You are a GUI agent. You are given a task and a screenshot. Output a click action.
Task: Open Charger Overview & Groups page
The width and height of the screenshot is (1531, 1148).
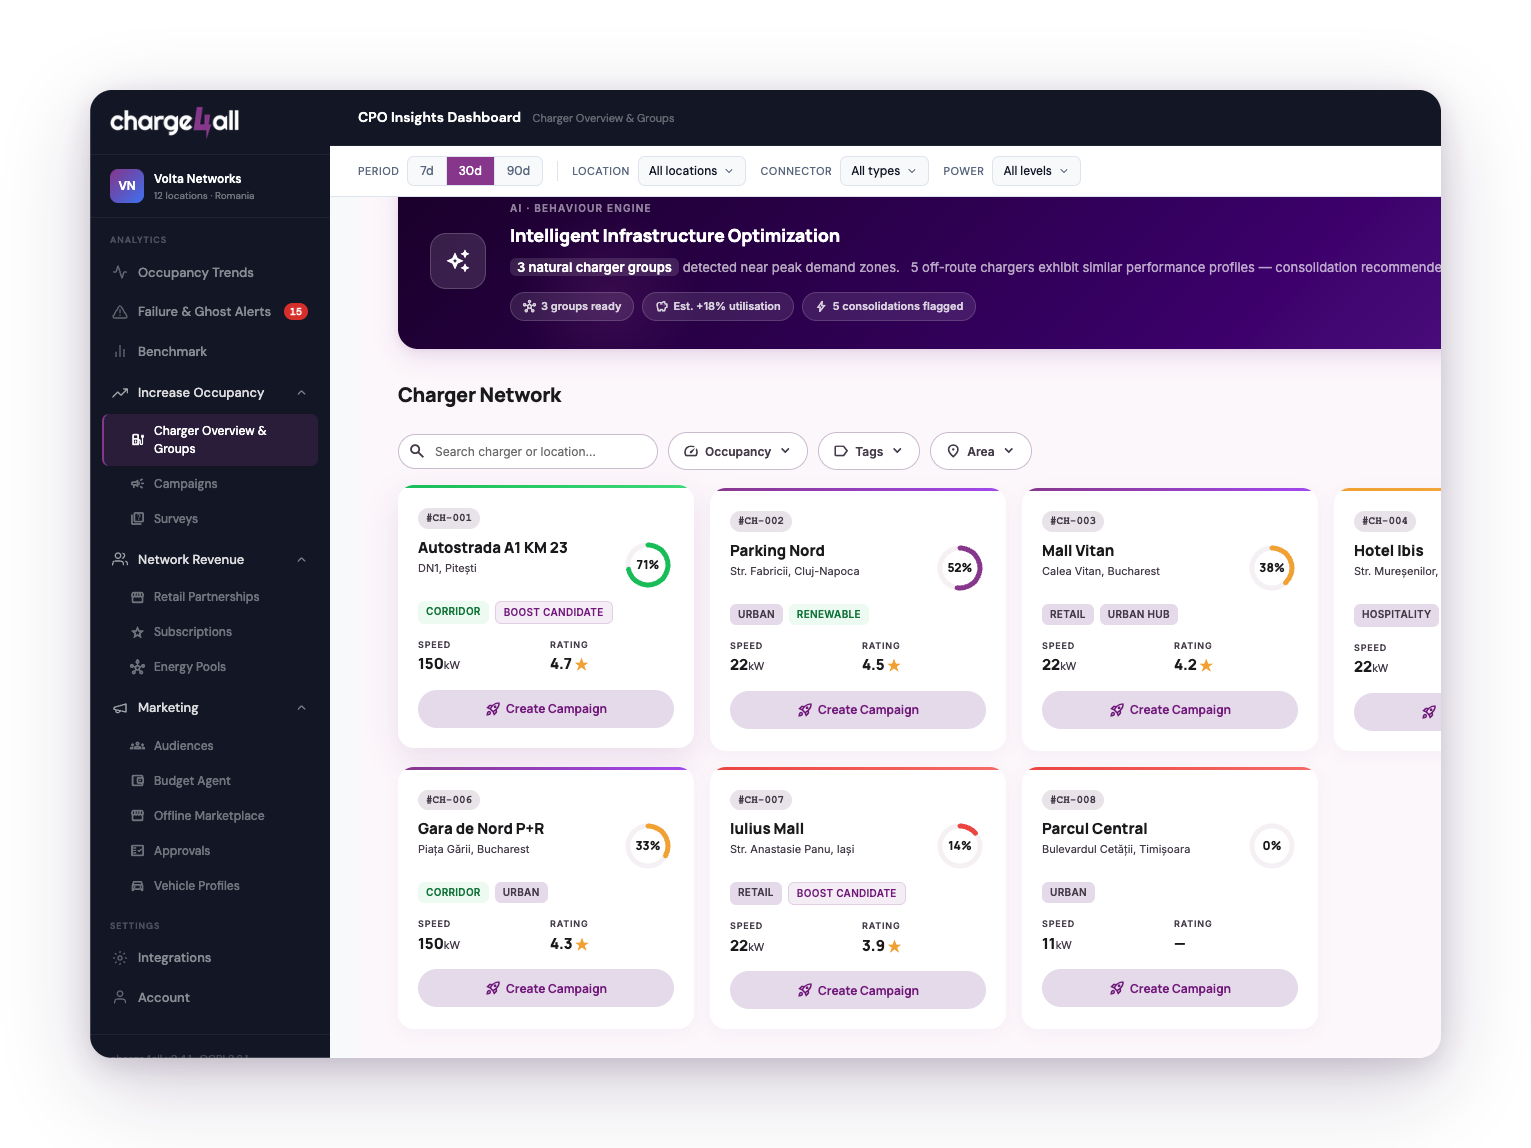pos(210,440)
